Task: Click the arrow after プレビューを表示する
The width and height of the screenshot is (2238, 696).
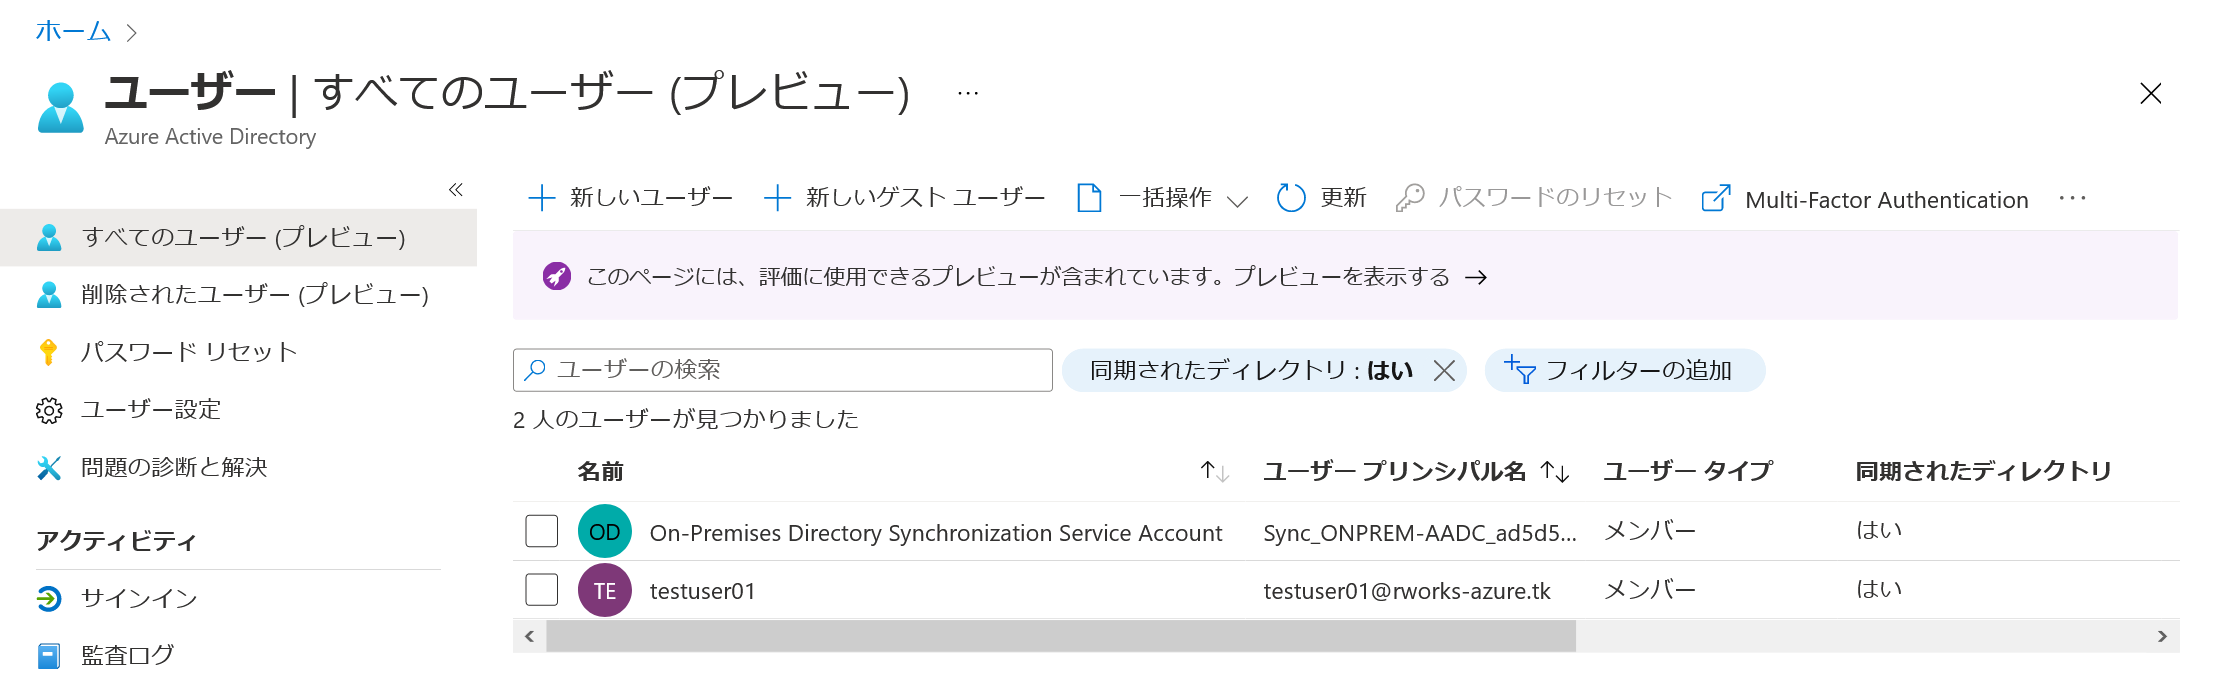Action: pyautogui.click(x=1476, y=277)
